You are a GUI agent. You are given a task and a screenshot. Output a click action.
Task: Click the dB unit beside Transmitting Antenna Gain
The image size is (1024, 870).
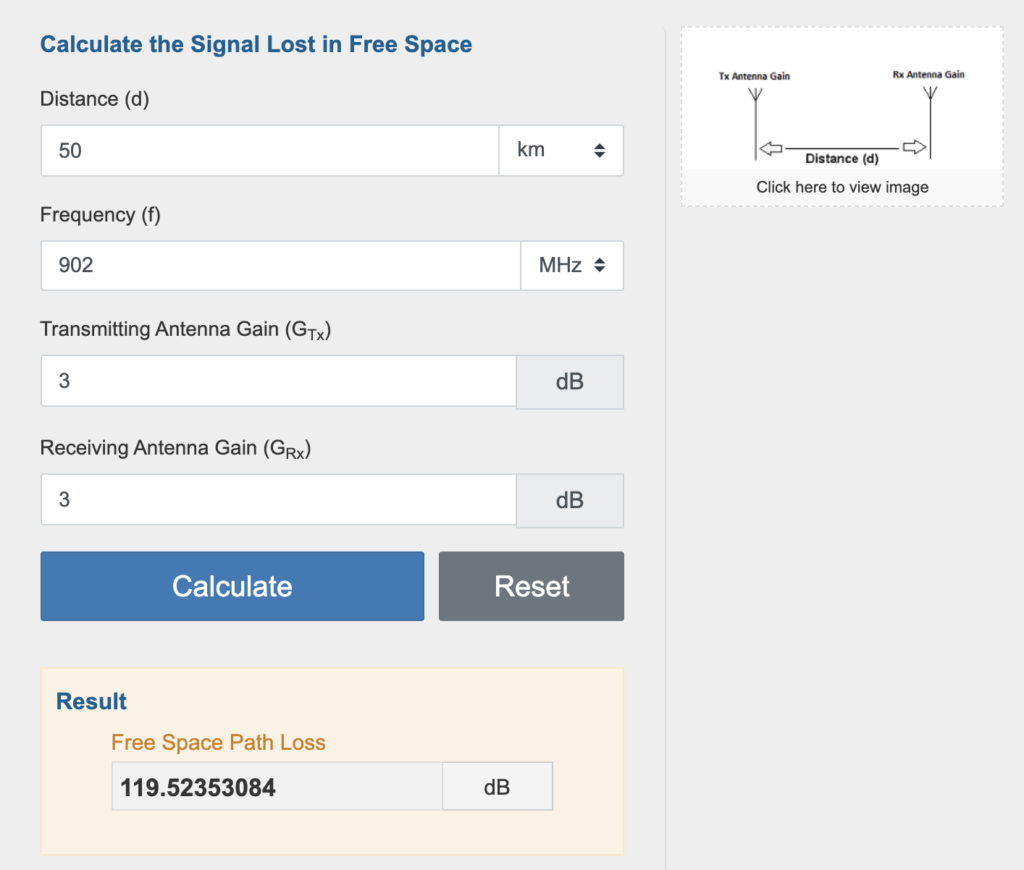click(570, 382)
